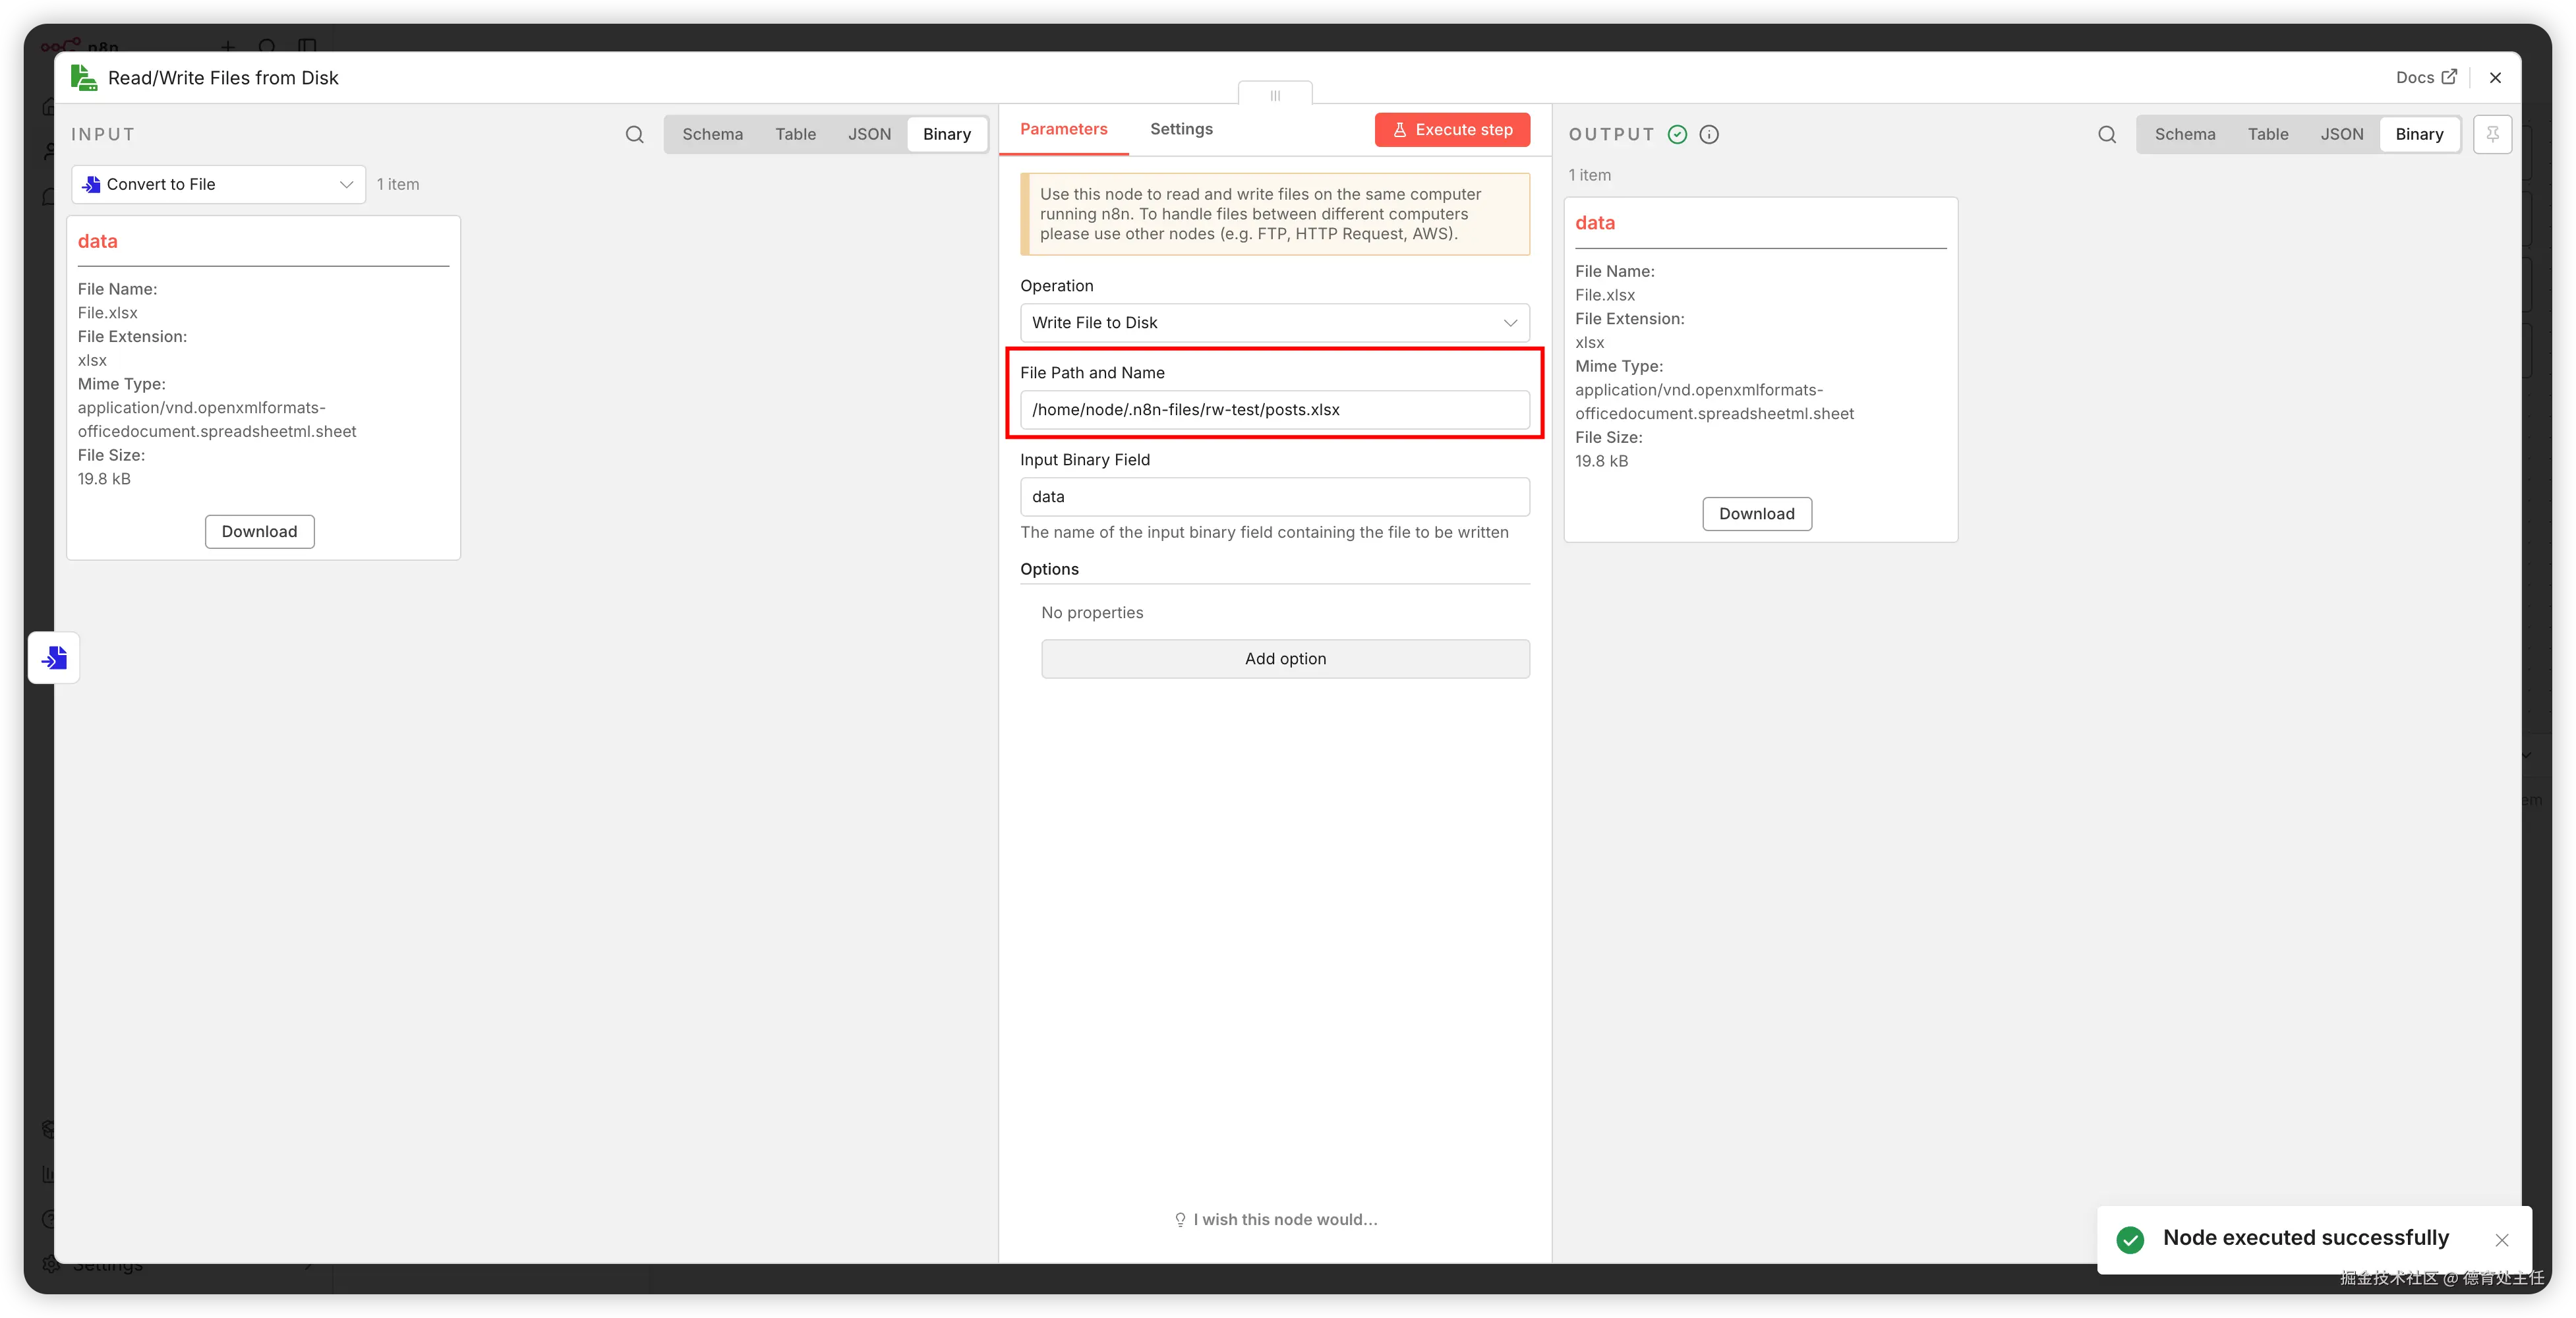Pin the output data with pin icon
2576x1318 pixels.
pyautogui.click(x=2492, y=134)
